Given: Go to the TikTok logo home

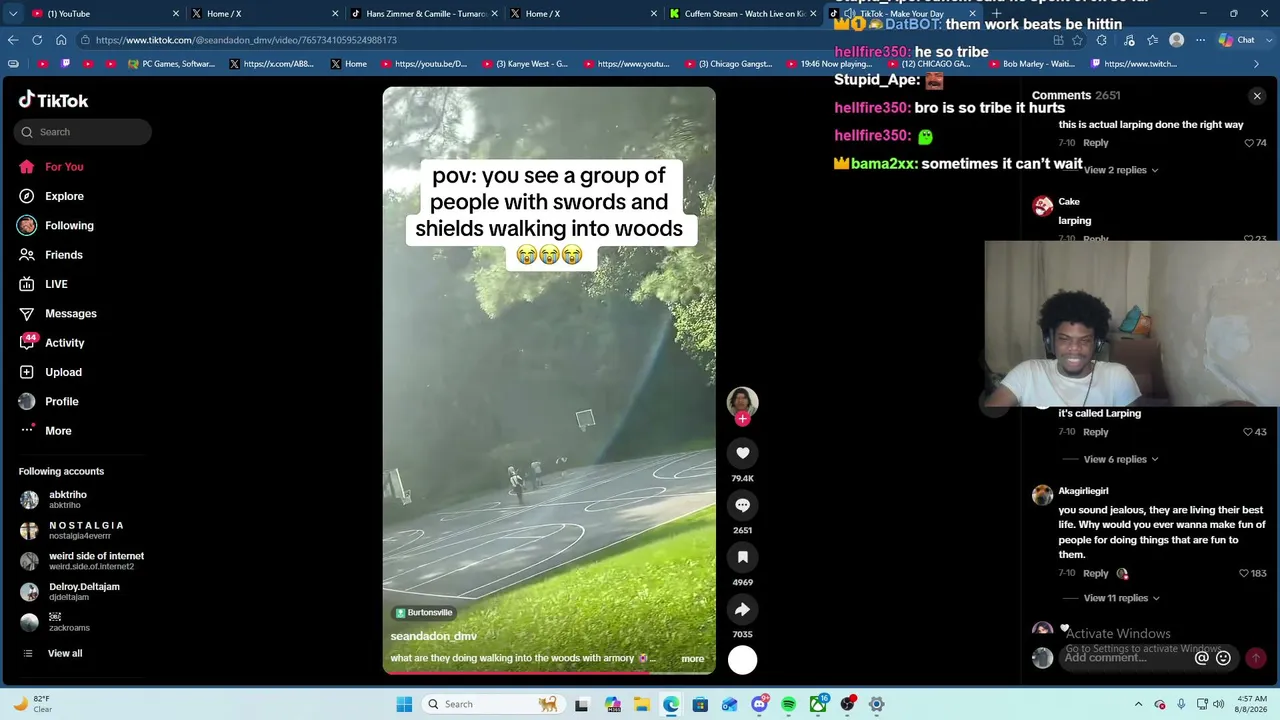Looking at the screenshot, I should [x=54, y=100].
